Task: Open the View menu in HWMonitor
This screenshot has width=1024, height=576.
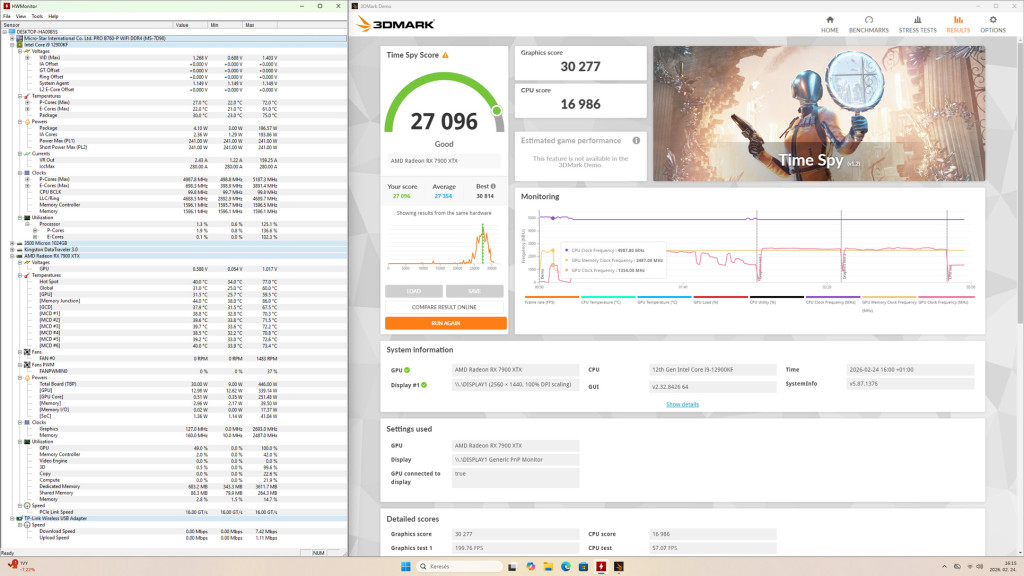Action: pyautogui.click(x=22, y=16)
